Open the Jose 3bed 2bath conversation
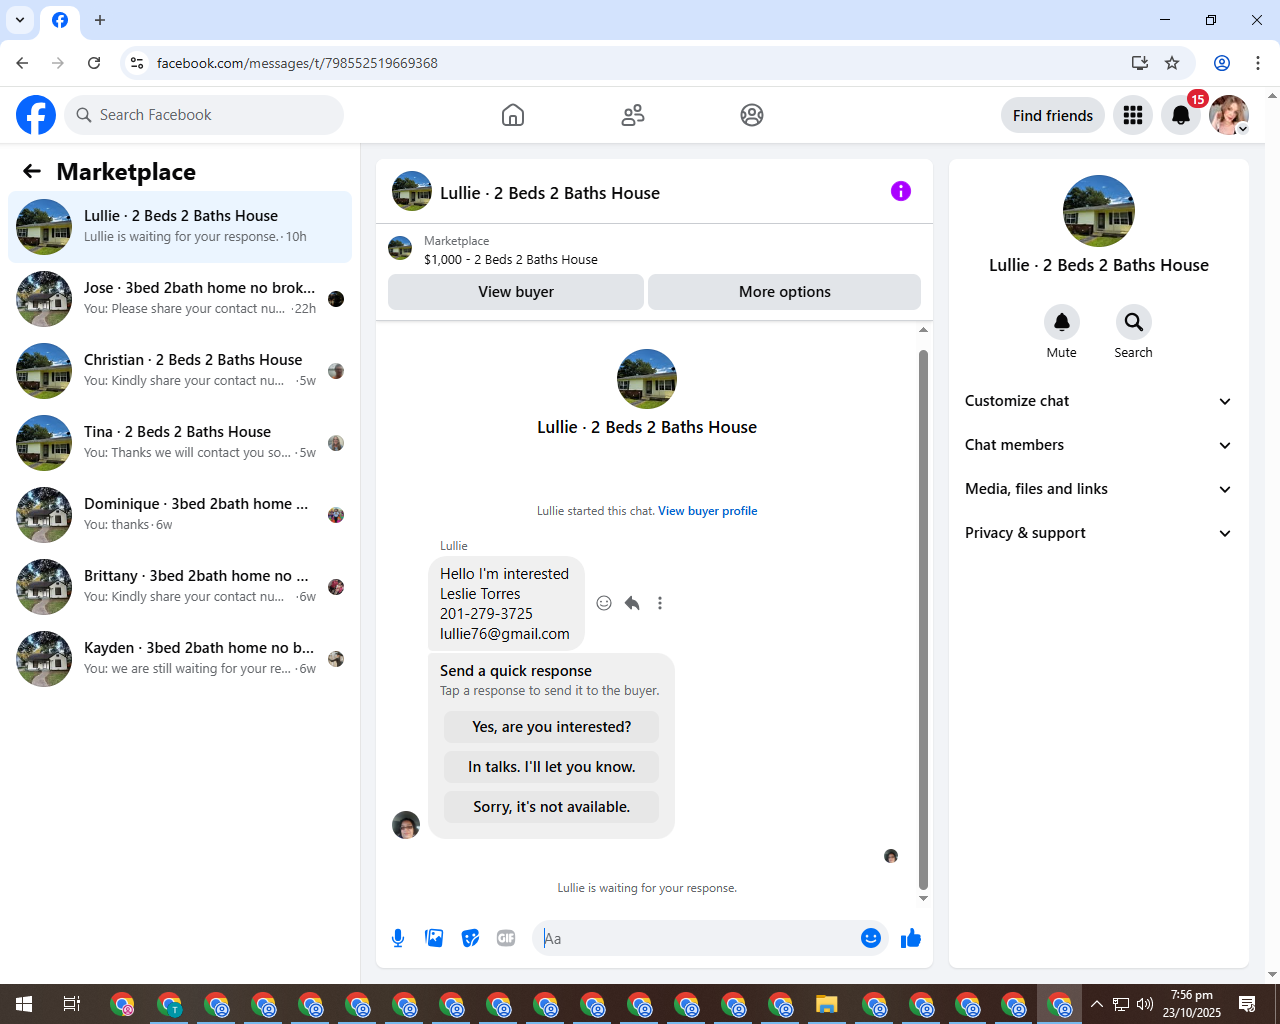Screen dimensions: 1280x1024 point(180,299)
